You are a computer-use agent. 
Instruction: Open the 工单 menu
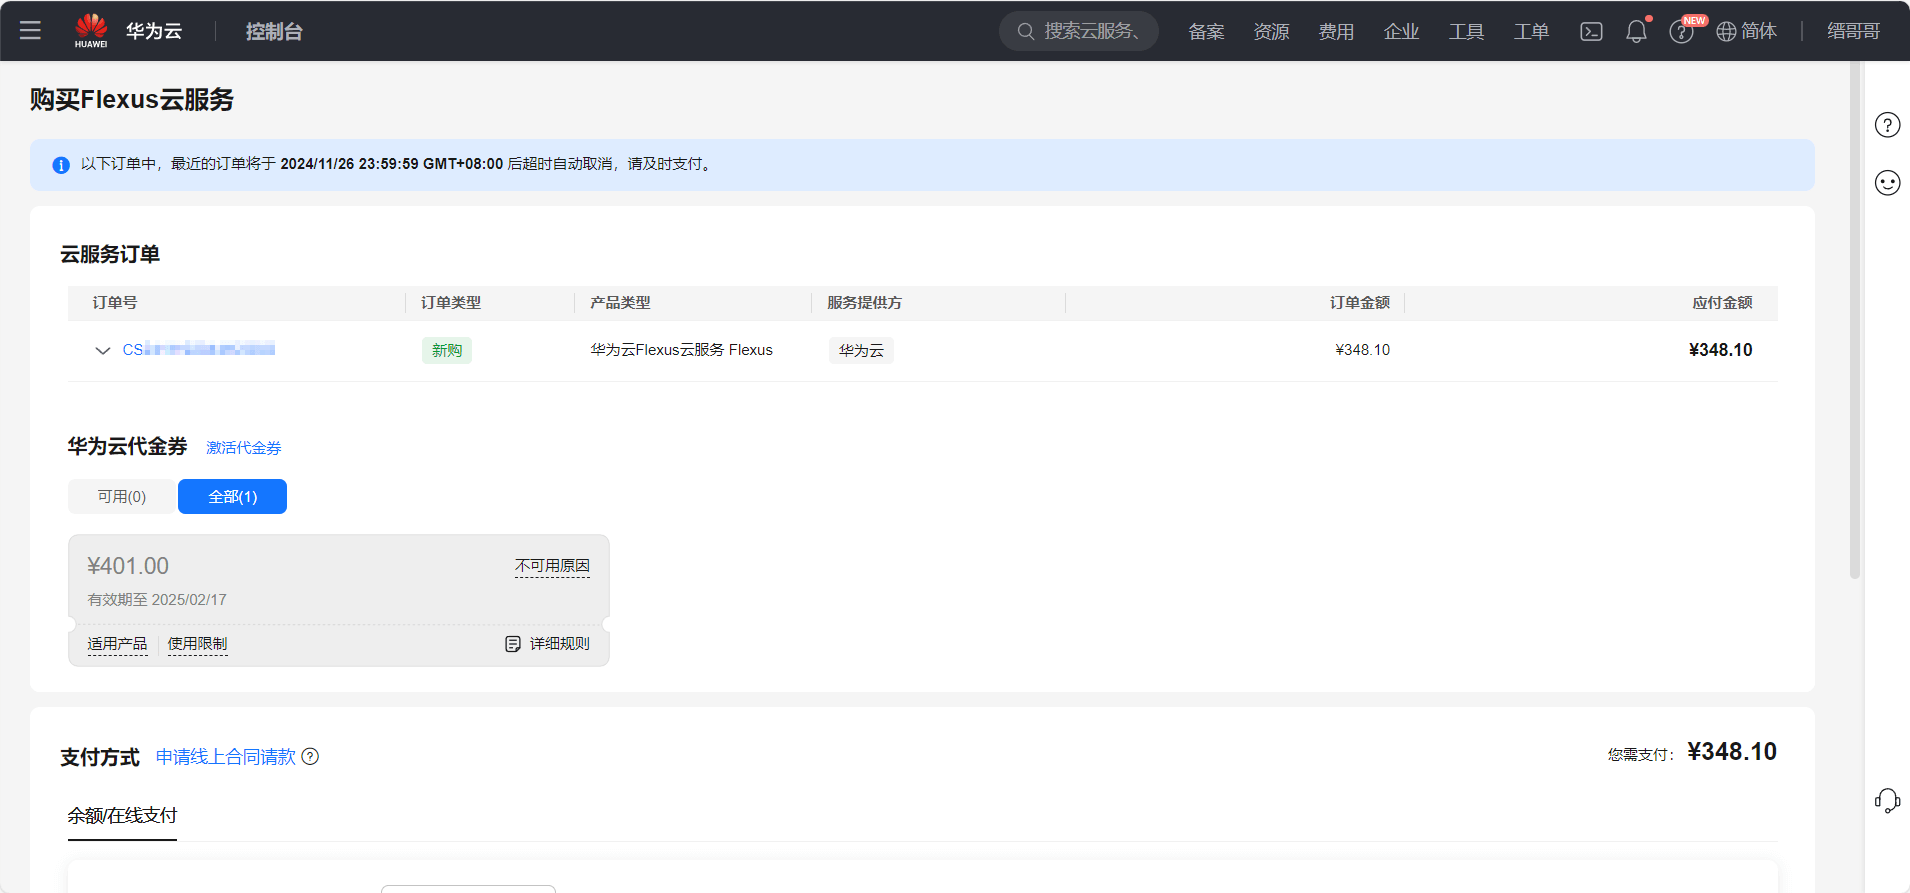coord(1531,32)
